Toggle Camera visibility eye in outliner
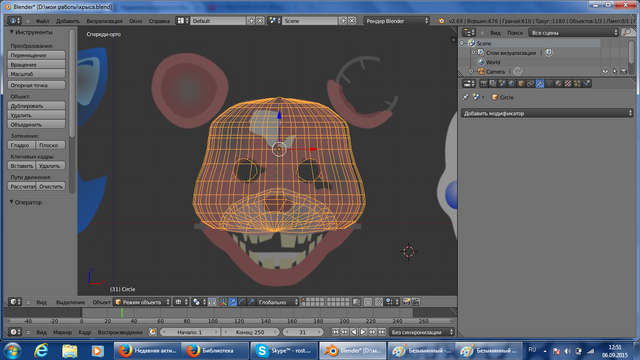Screen dimensions: 640x360 [605, 71]
